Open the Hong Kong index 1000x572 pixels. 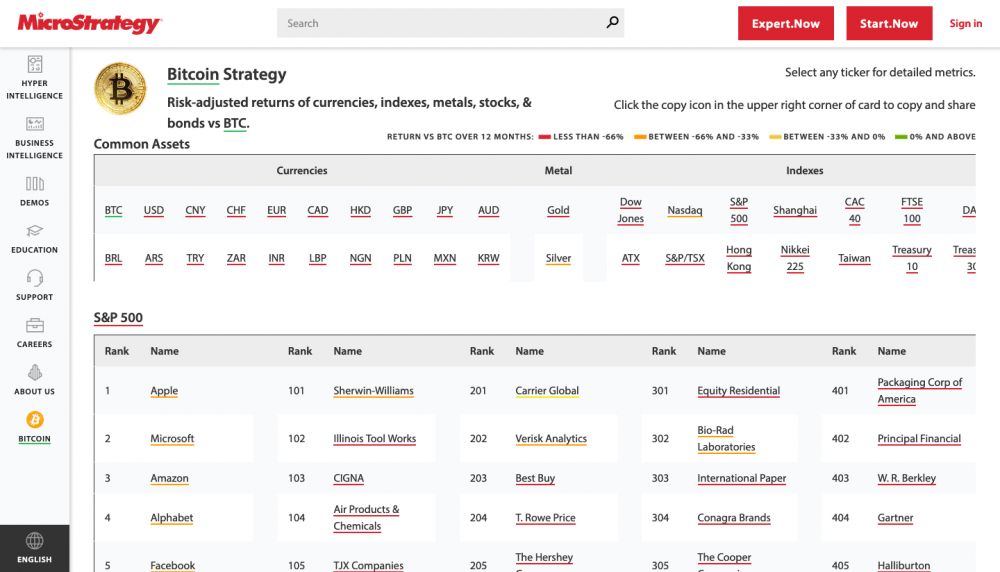739,258
